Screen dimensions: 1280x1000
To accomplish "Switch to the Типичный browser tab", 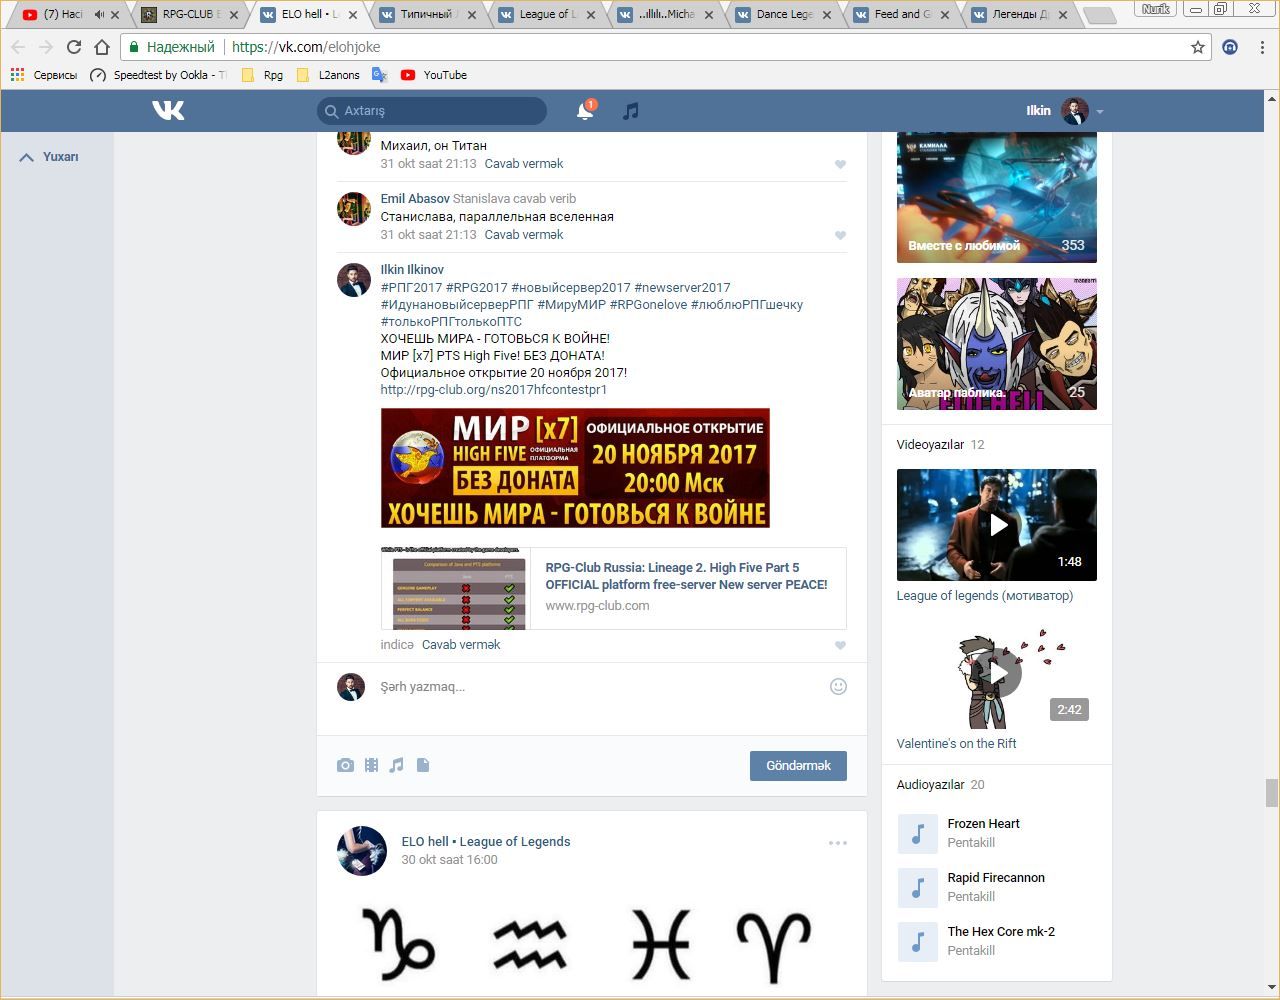I will point(427,15).
